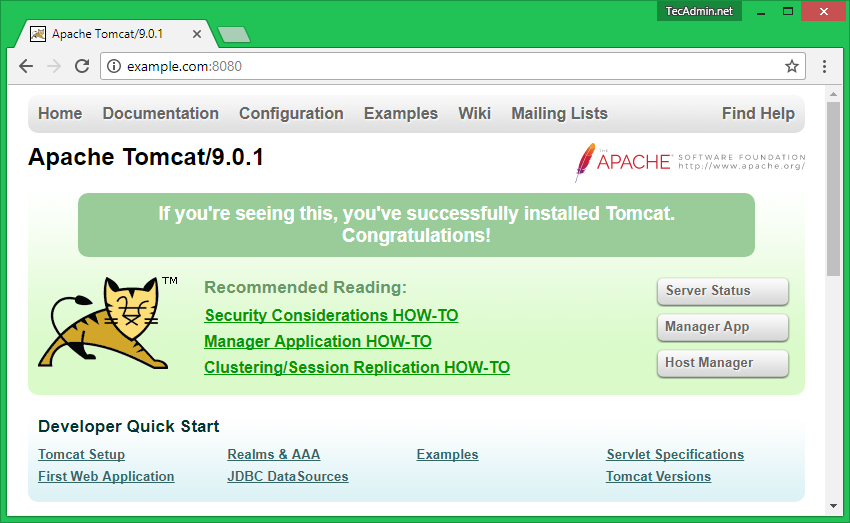Click the Recommended Reading heading
The image size is (850, 523).
(x=305, y=287)
